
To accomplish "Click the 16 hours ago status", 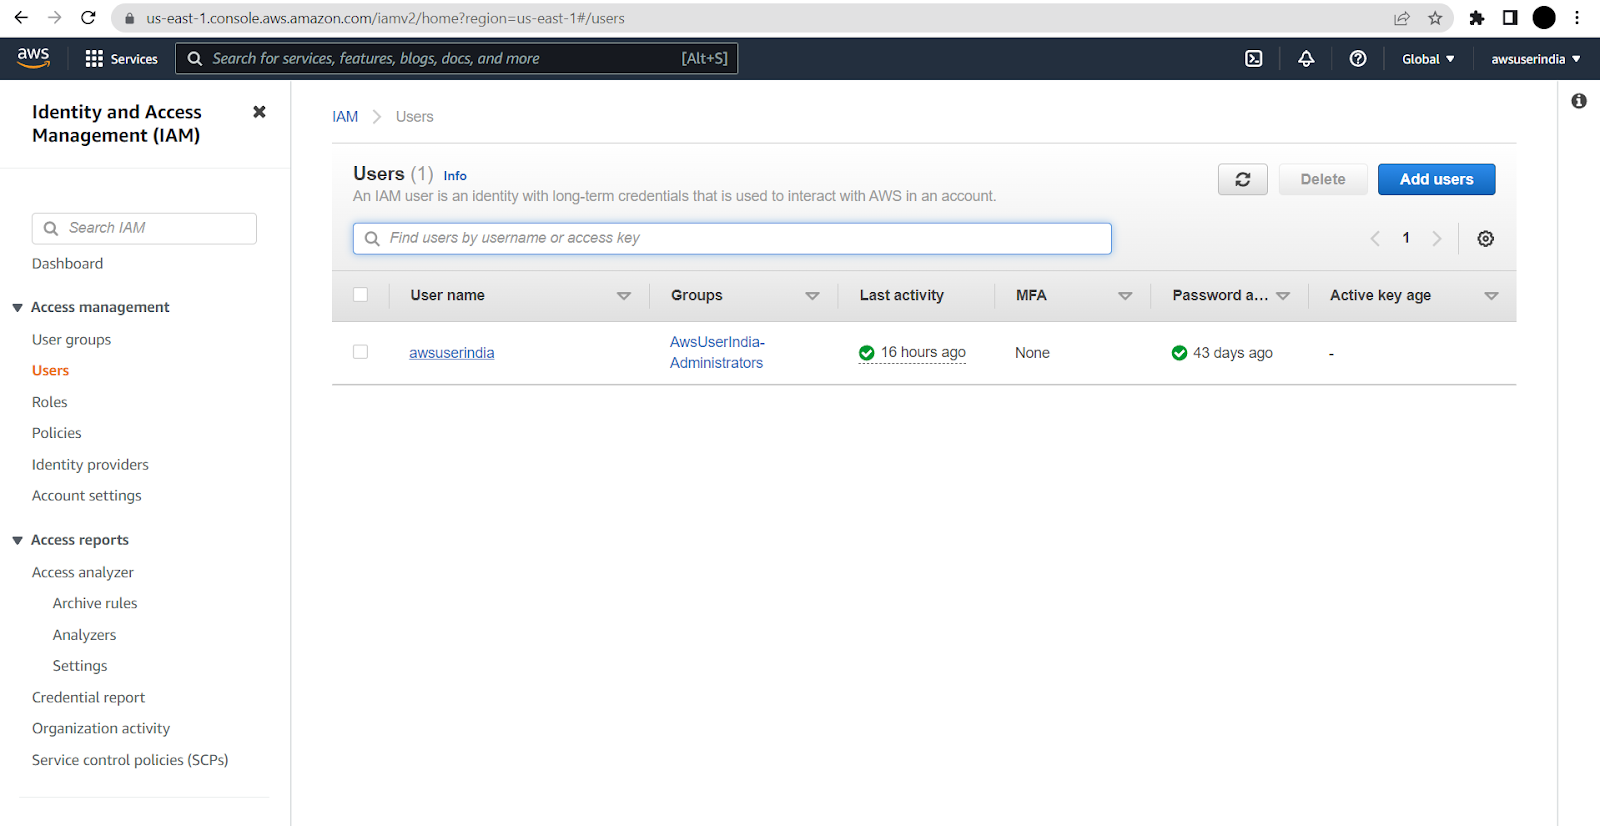I will 912,352.
